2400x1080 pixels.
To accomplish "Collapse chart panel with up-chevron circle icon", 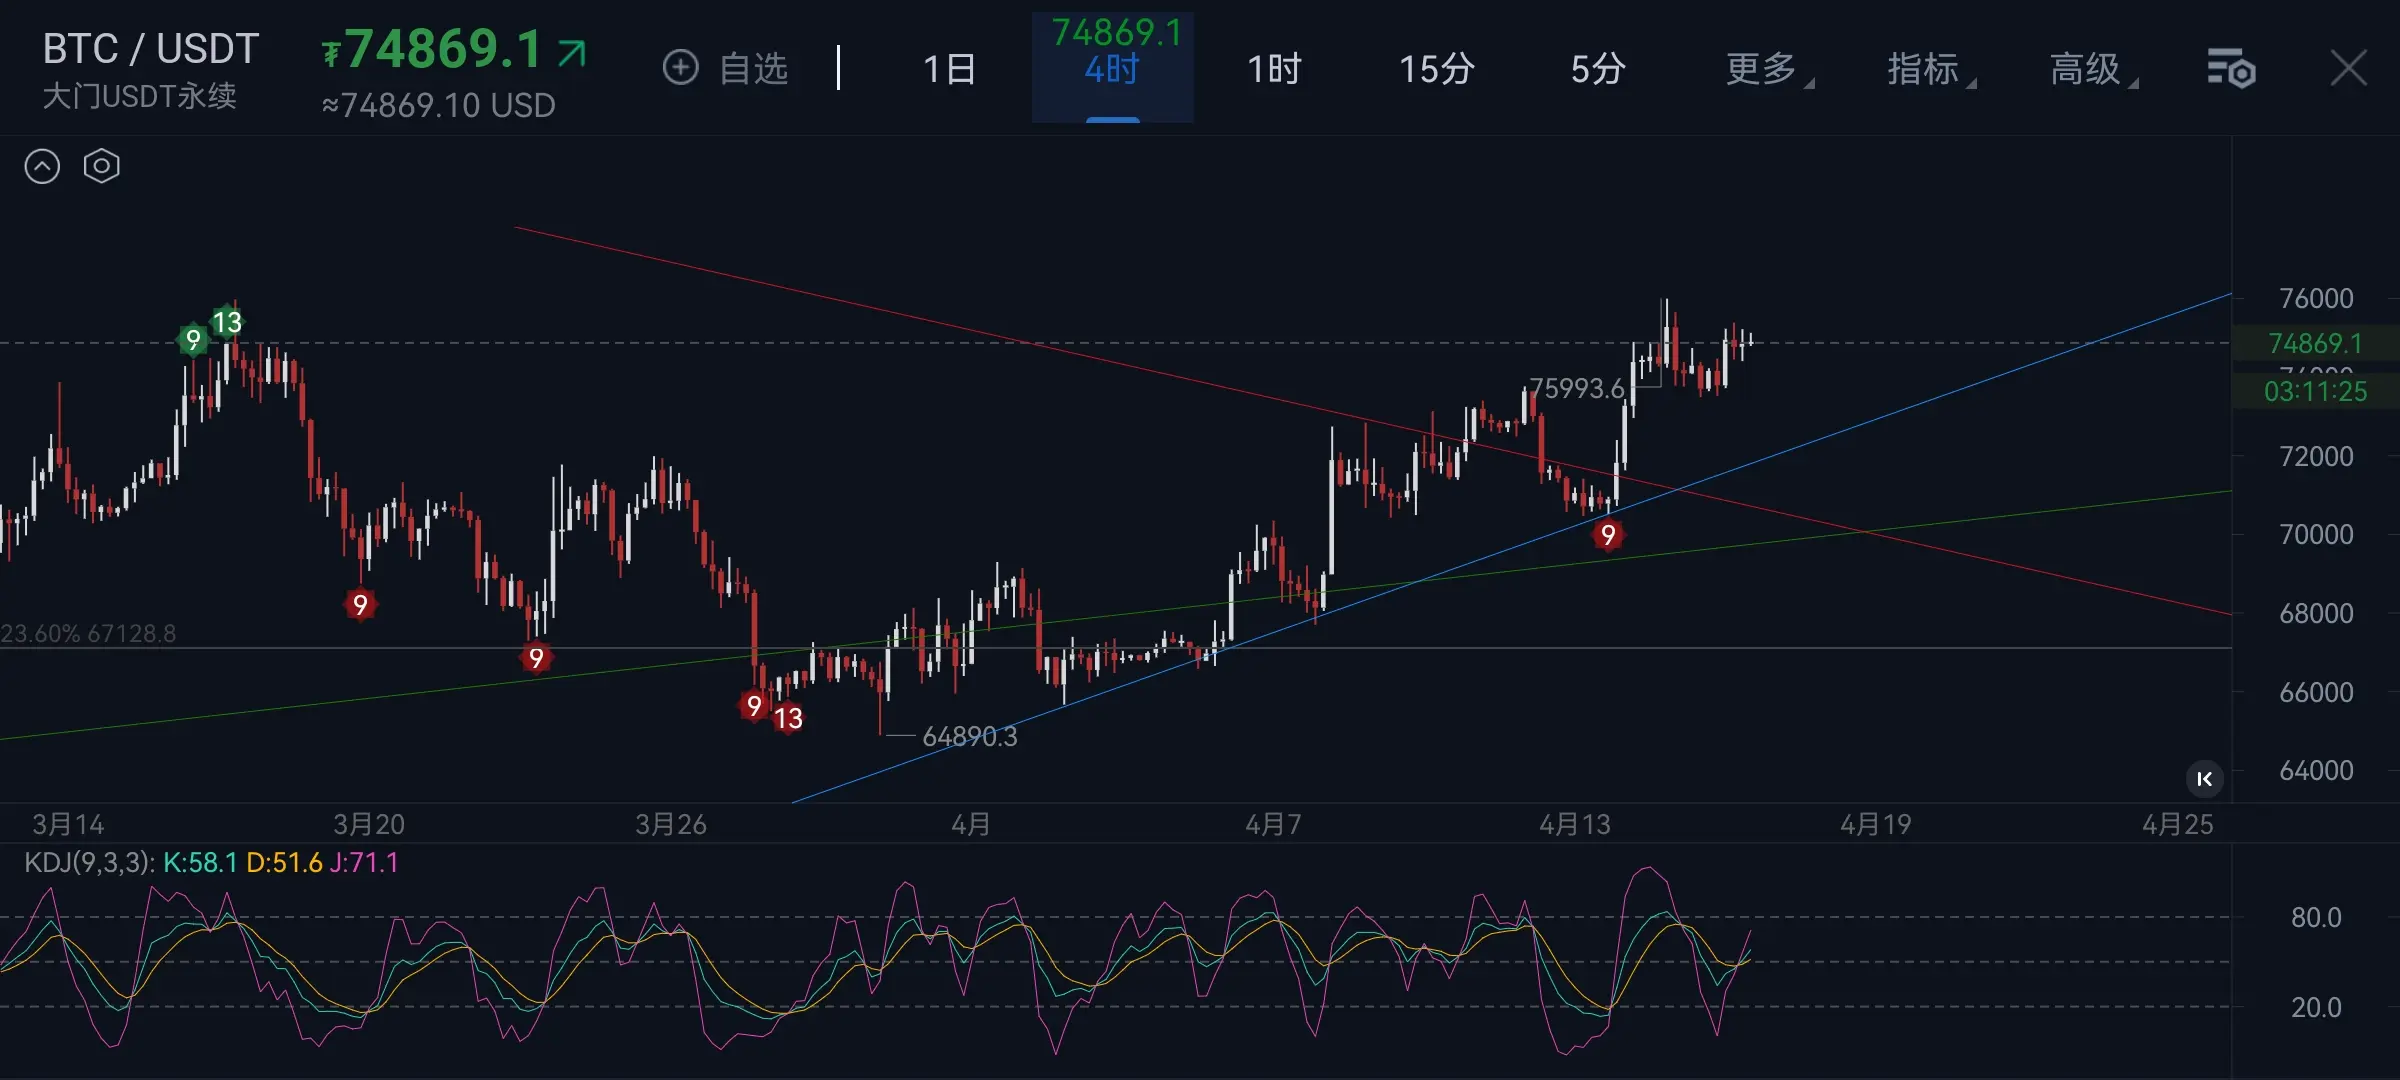I will tap(42, 166).
